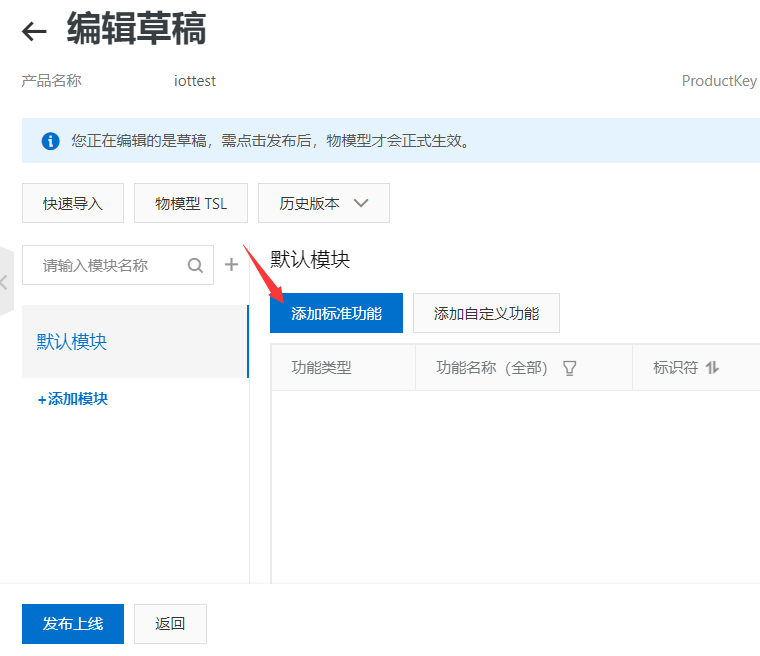
Task: Click the +添加模块 link
Action: pos(73,399)
